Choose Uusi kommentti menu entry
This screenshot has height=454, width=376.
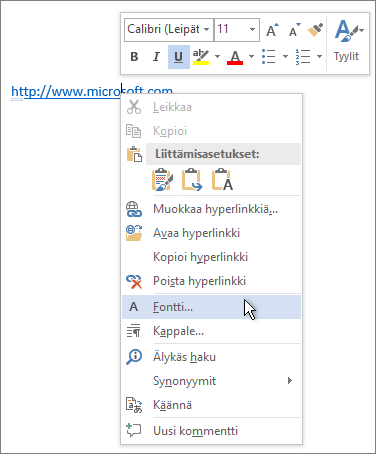[211, 431]
